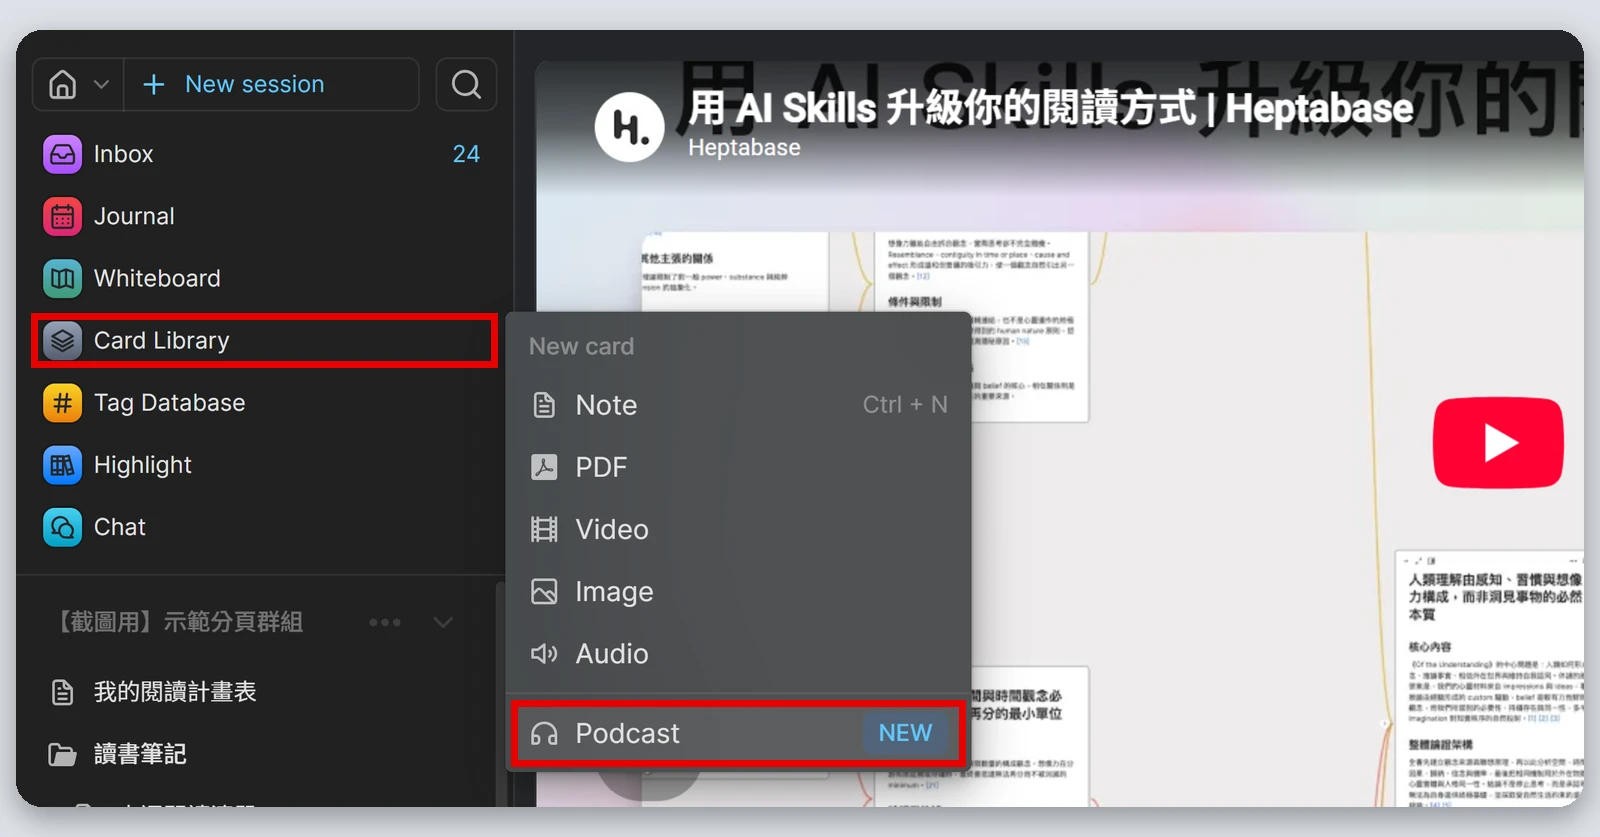This screenshot has width=1600, height=837.
Task: Click the Heptabase channel avatar
Action: point(630,127)
